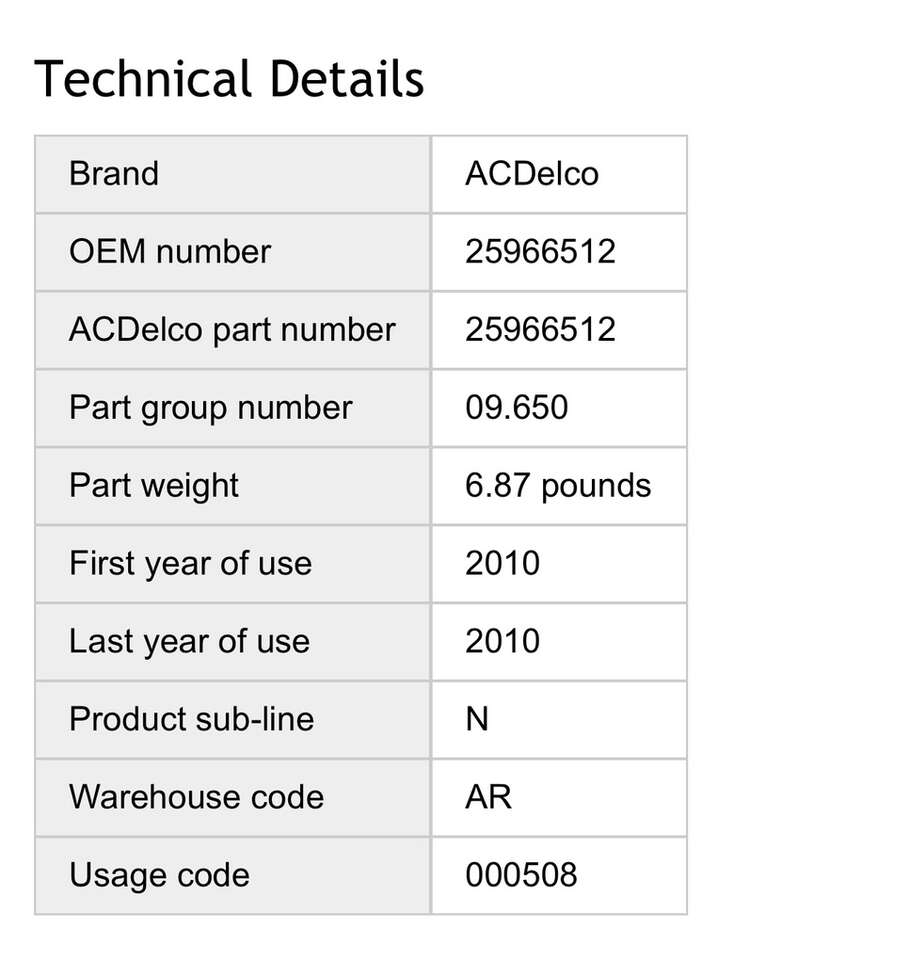Select the Product sub-line label

(x=191, y=720)
